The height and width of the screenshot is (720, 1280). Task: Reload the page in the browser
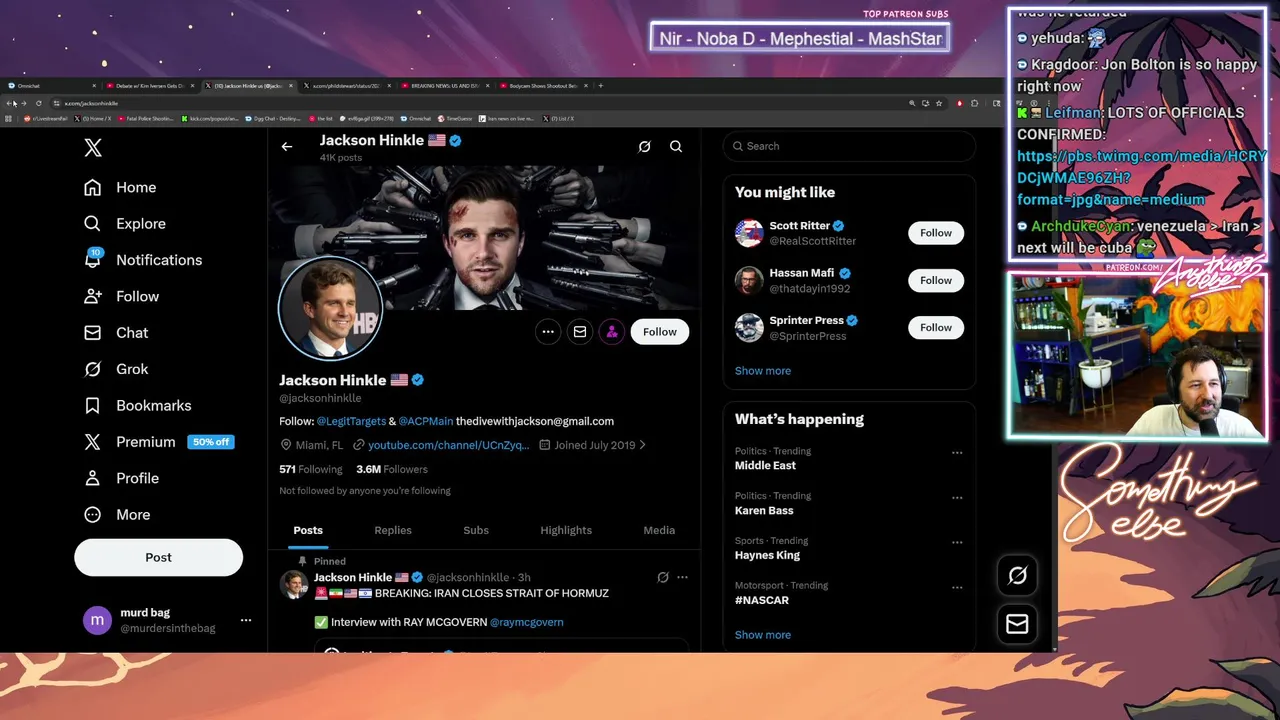click(38, 103)
